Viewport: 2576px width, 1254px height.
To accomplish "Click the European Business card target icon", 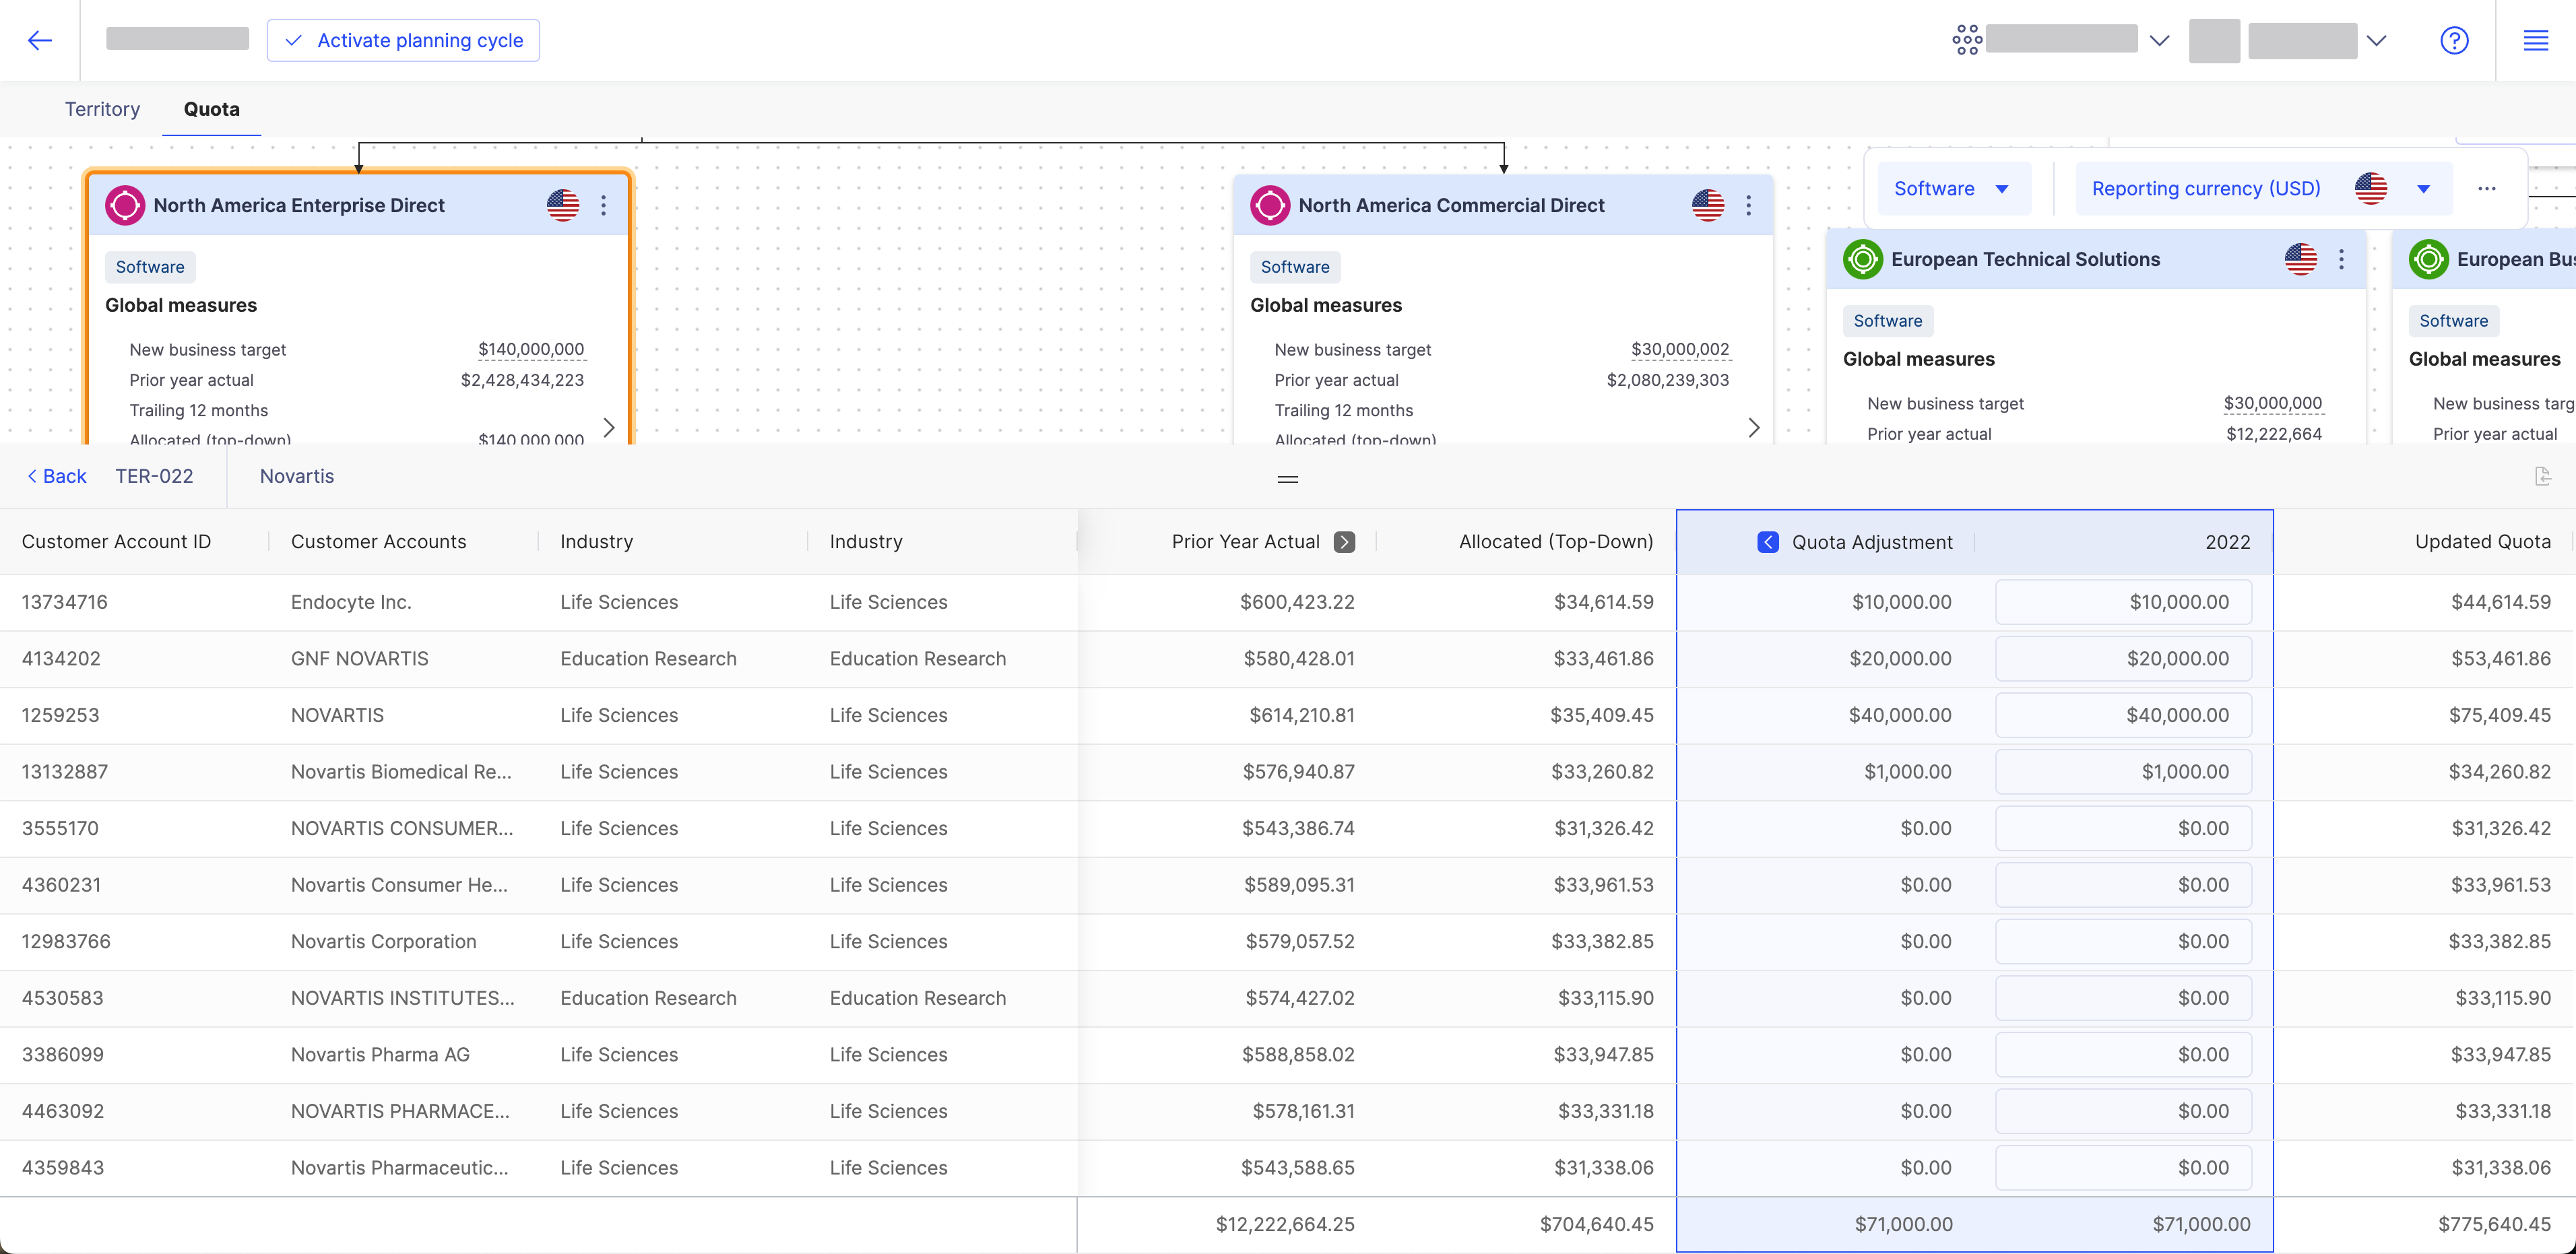I will pyautogui.click(x=2428, y=259).
